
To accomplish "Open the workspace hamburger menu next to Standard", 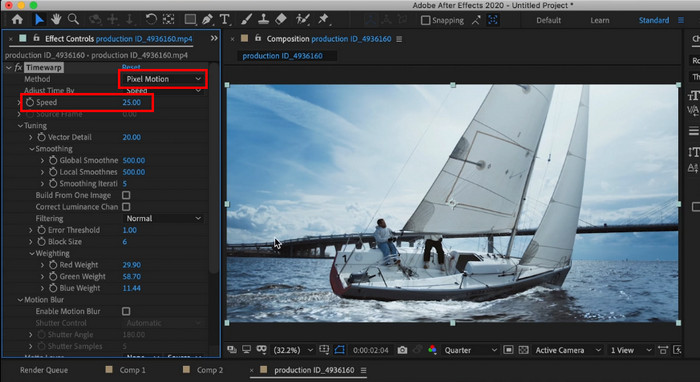I will (x=681, y=20).
